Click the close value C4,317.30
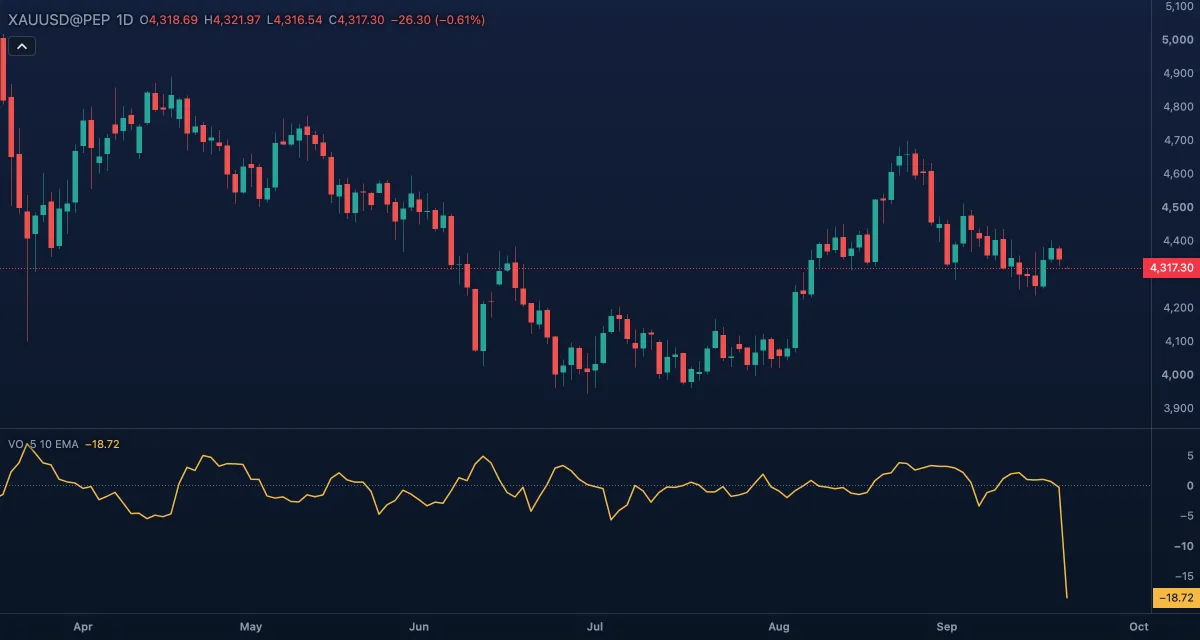The width and height of the screenshot is (1200, 640). (357, 20)
